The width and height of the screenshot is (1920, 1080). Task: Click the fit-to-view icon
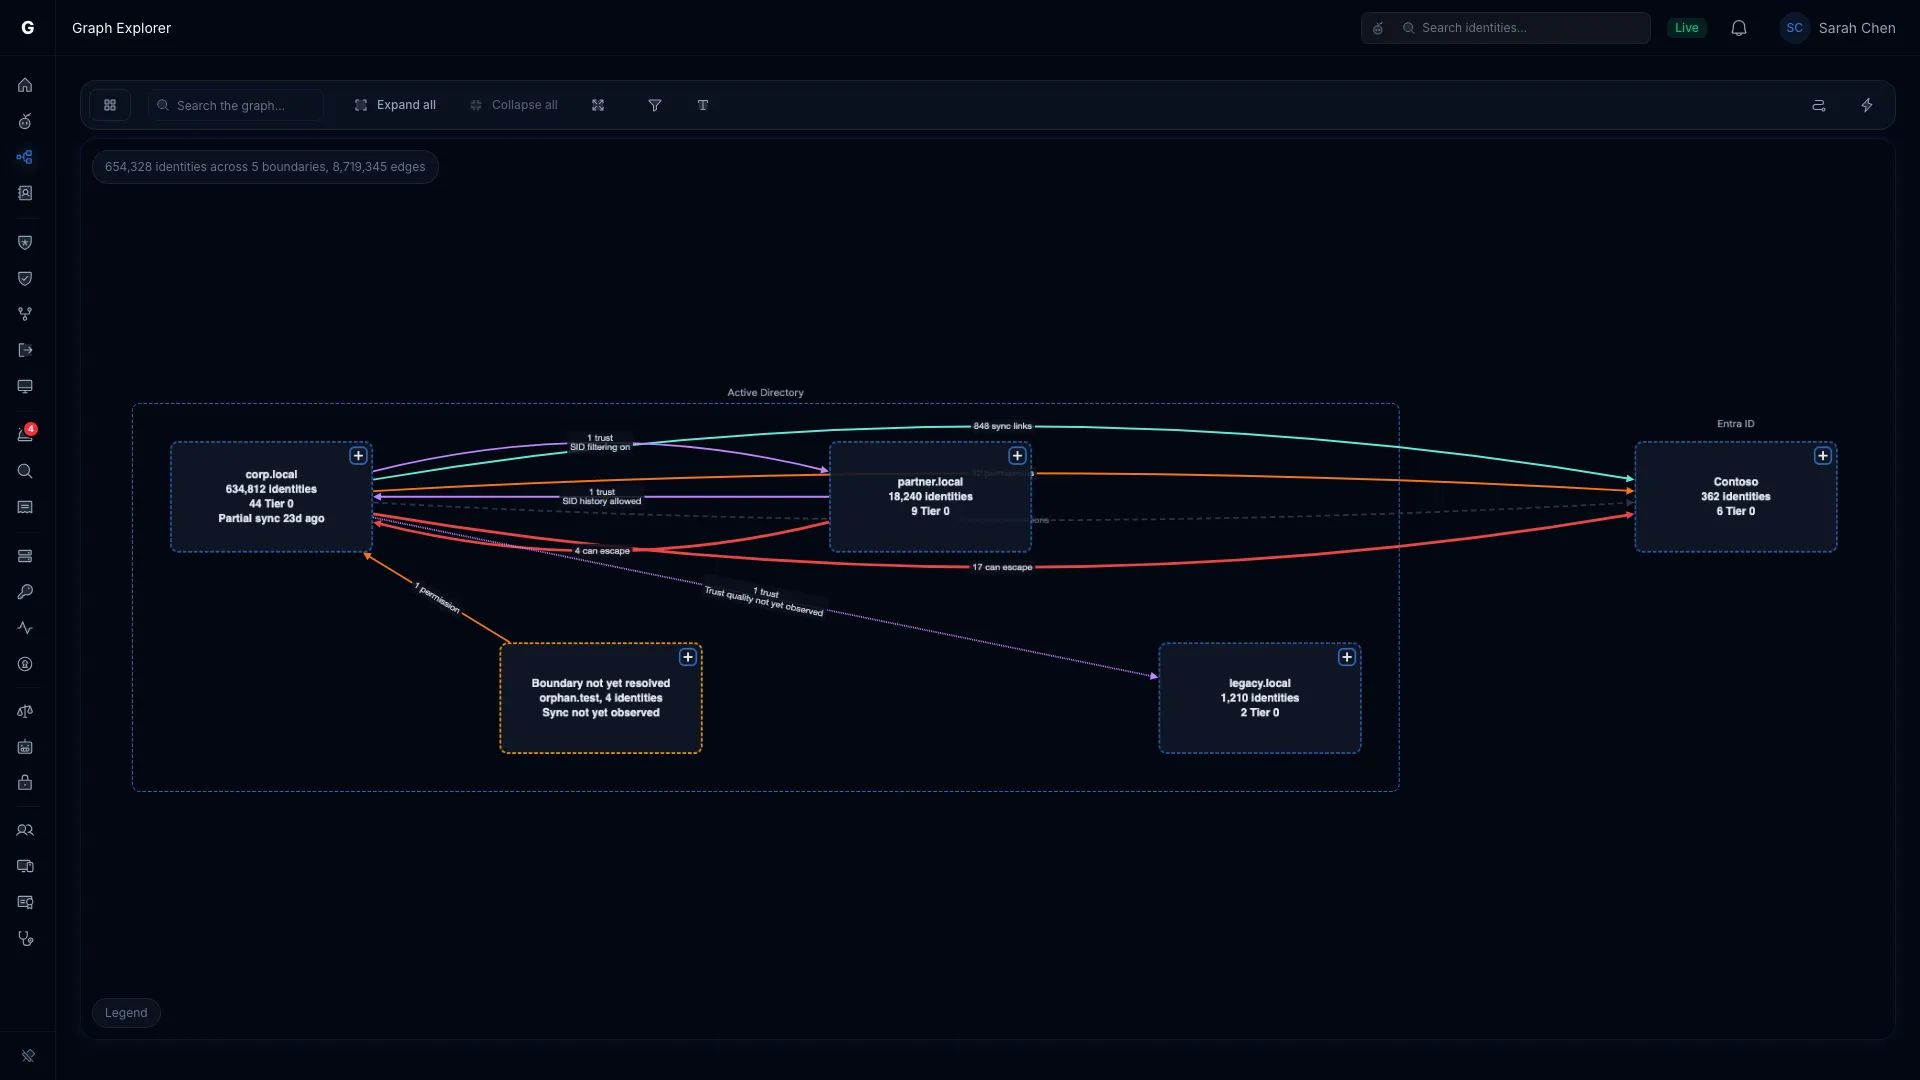pyautogui.click(x=598, y=105)
